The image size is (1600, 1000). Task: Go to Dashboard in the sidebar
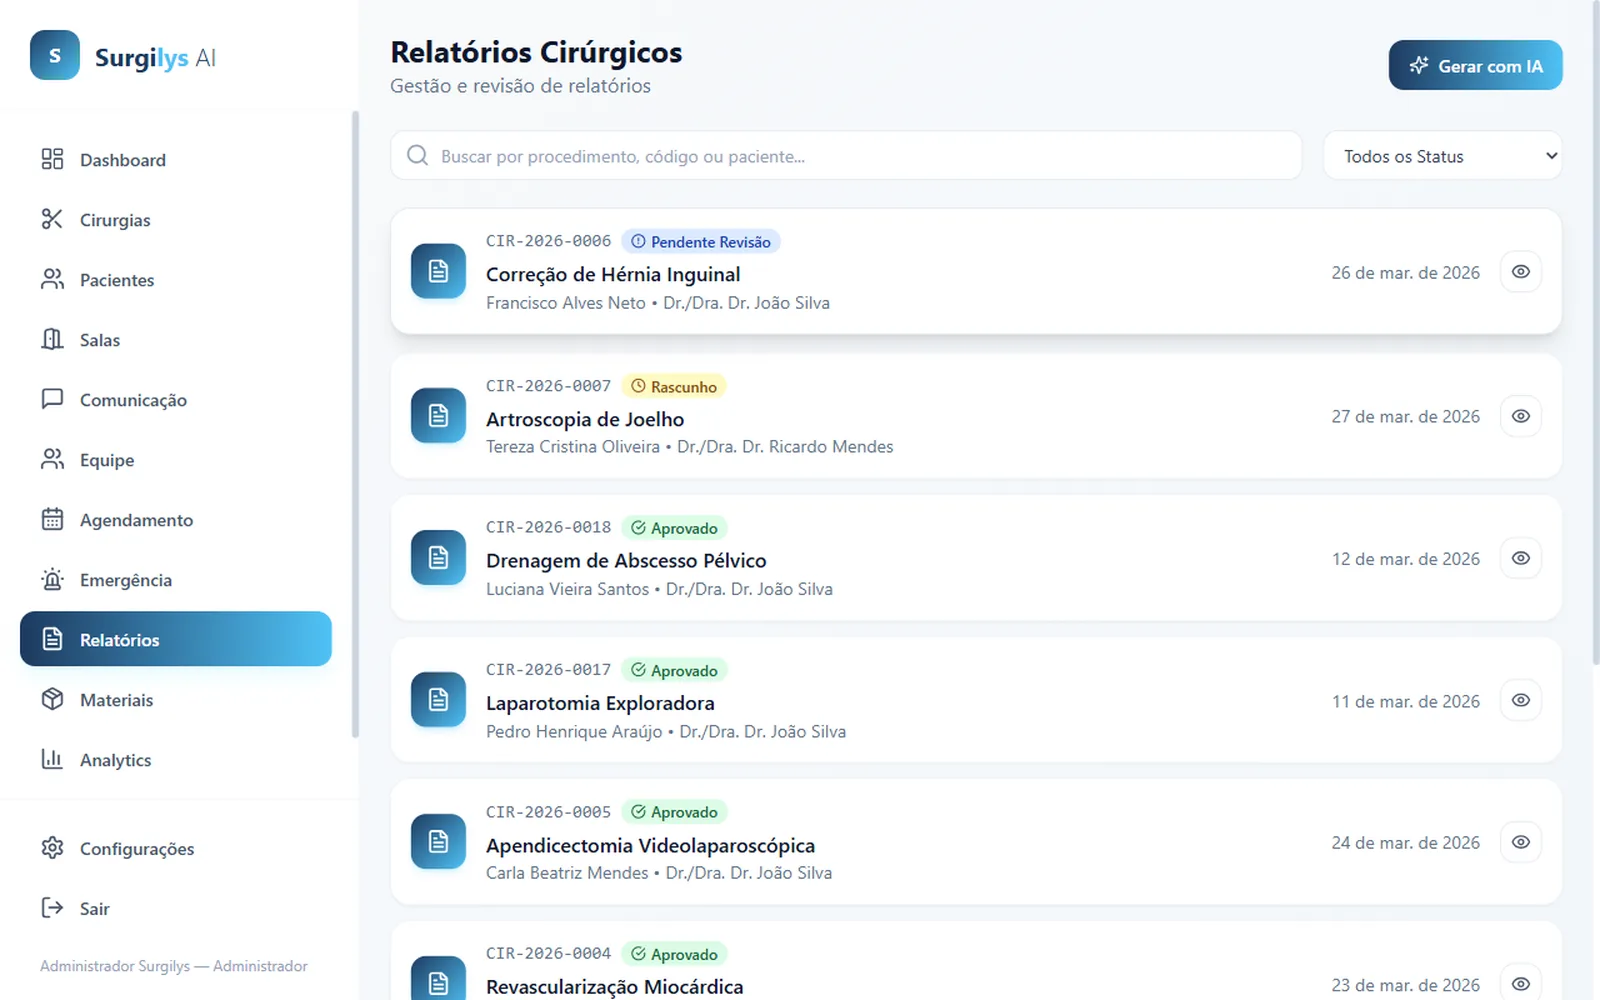[176, 159]
